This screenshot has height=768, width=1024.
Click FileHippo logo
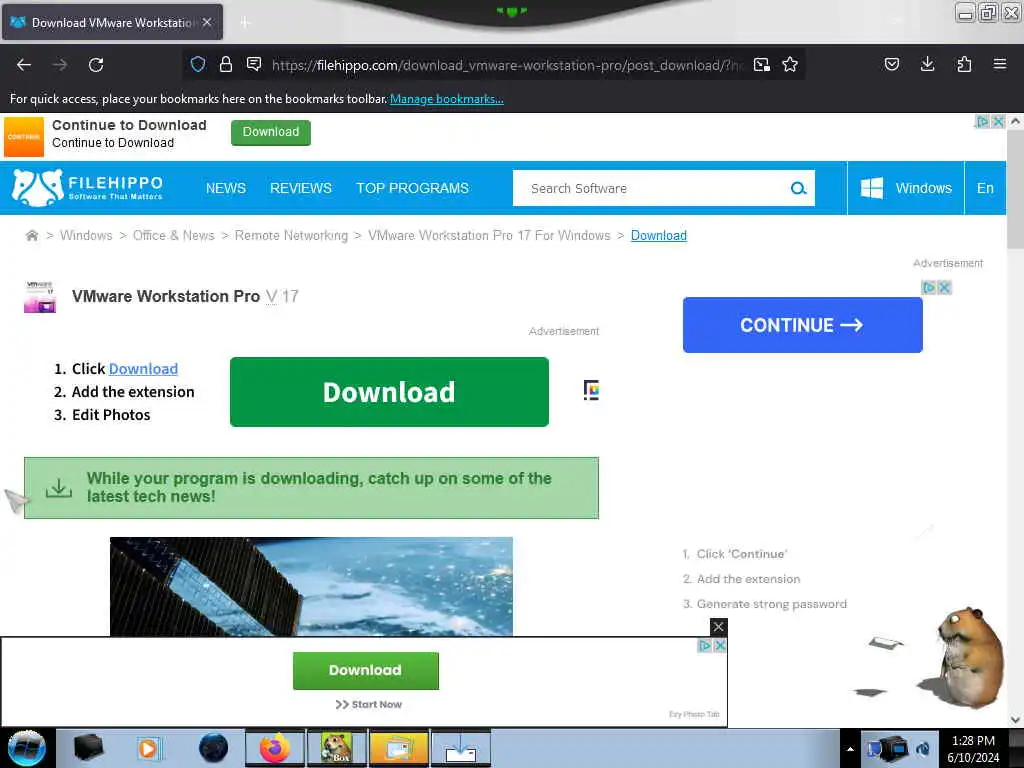click(88, 188)
